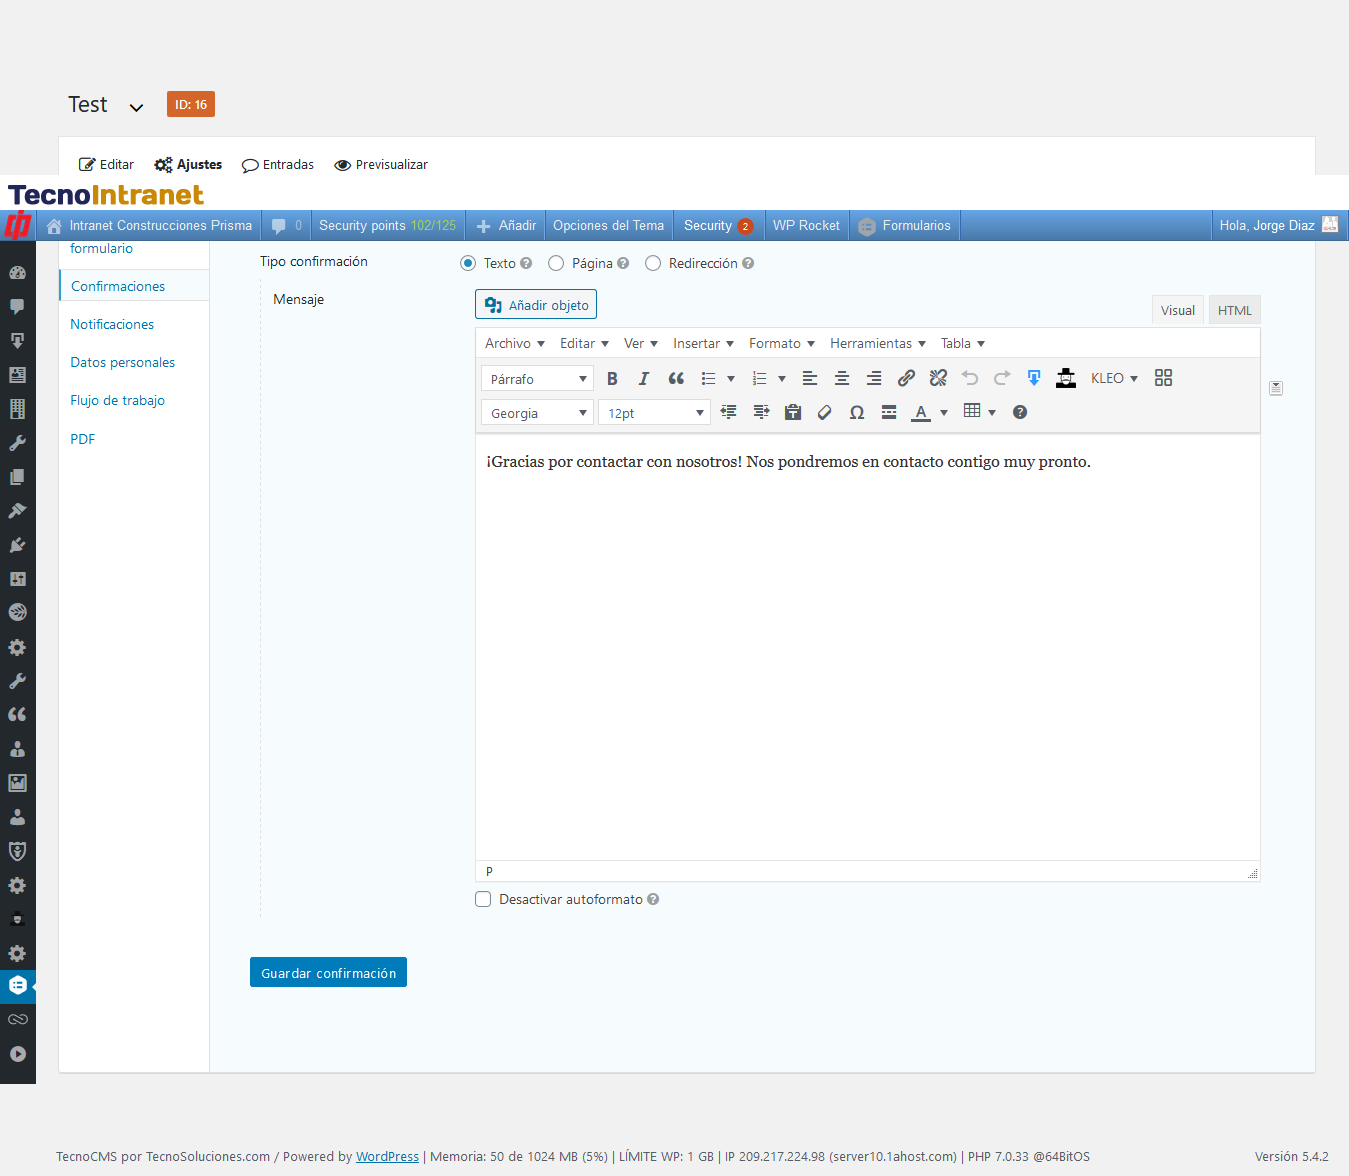Center align the text
1349x1176 pixels.
pyautogui.click(x=842, y=378)
